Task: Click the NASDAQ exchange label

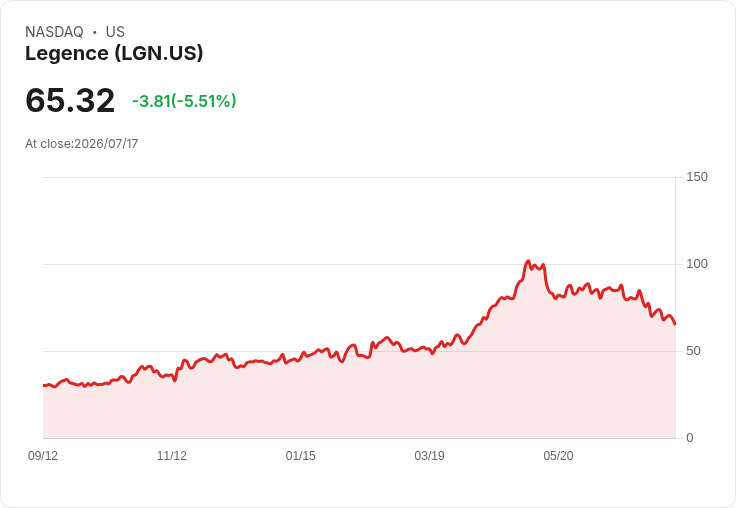Action: pyautogui.click(x=54, y=32)
